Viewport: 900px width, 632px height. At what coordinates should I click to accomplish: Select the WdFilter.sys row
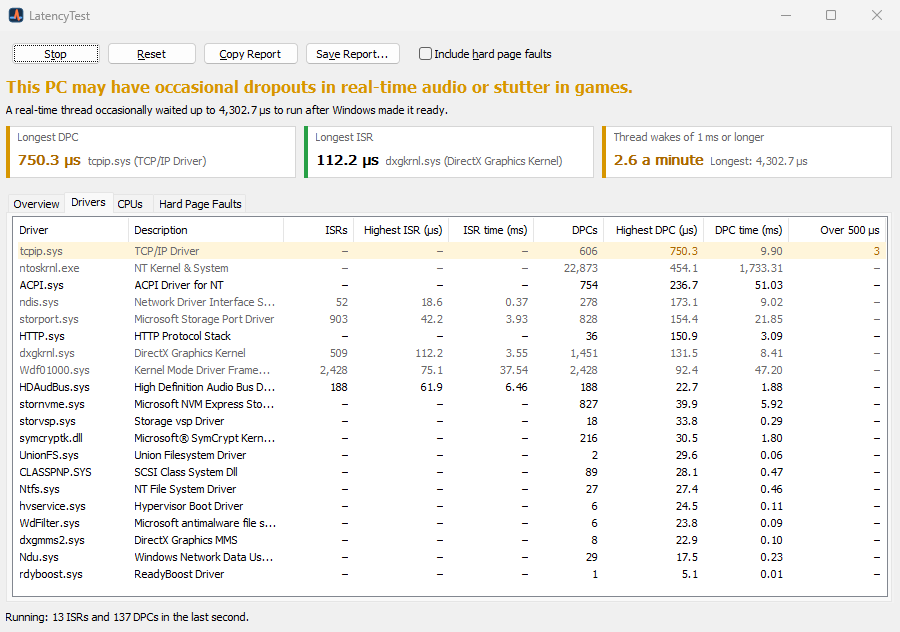(449, 523)
